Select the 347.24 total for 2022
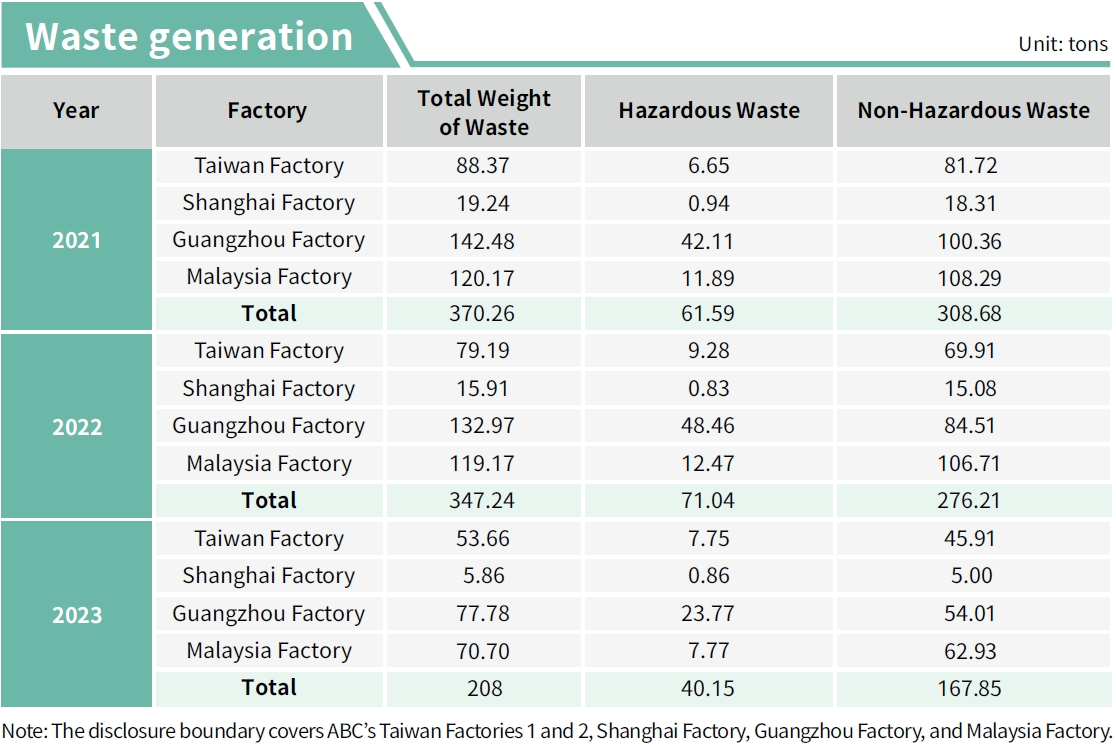This screenshot has height=745, width=1116. click(x=484, y=501)
